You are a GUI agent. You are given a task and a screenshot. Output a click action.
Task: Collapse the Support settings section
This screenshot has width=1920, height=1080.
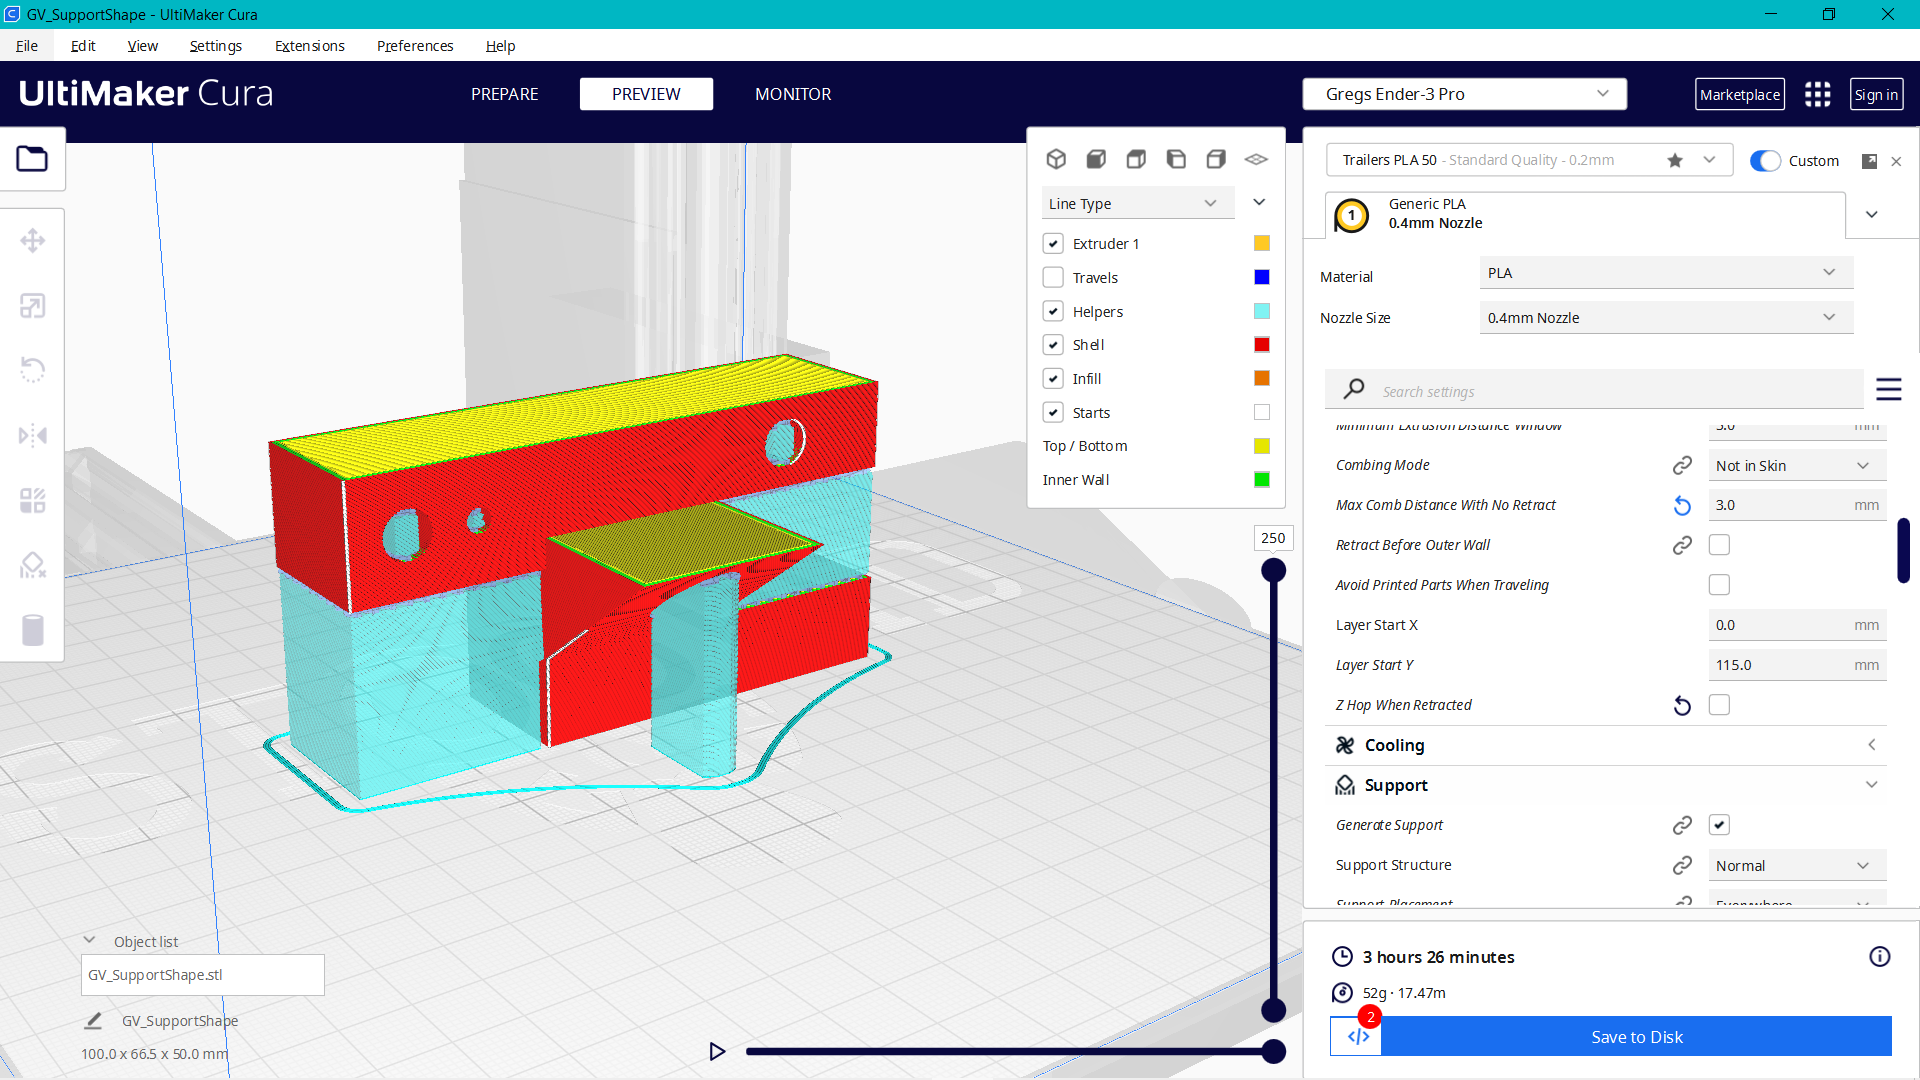tap(1606, 785)
